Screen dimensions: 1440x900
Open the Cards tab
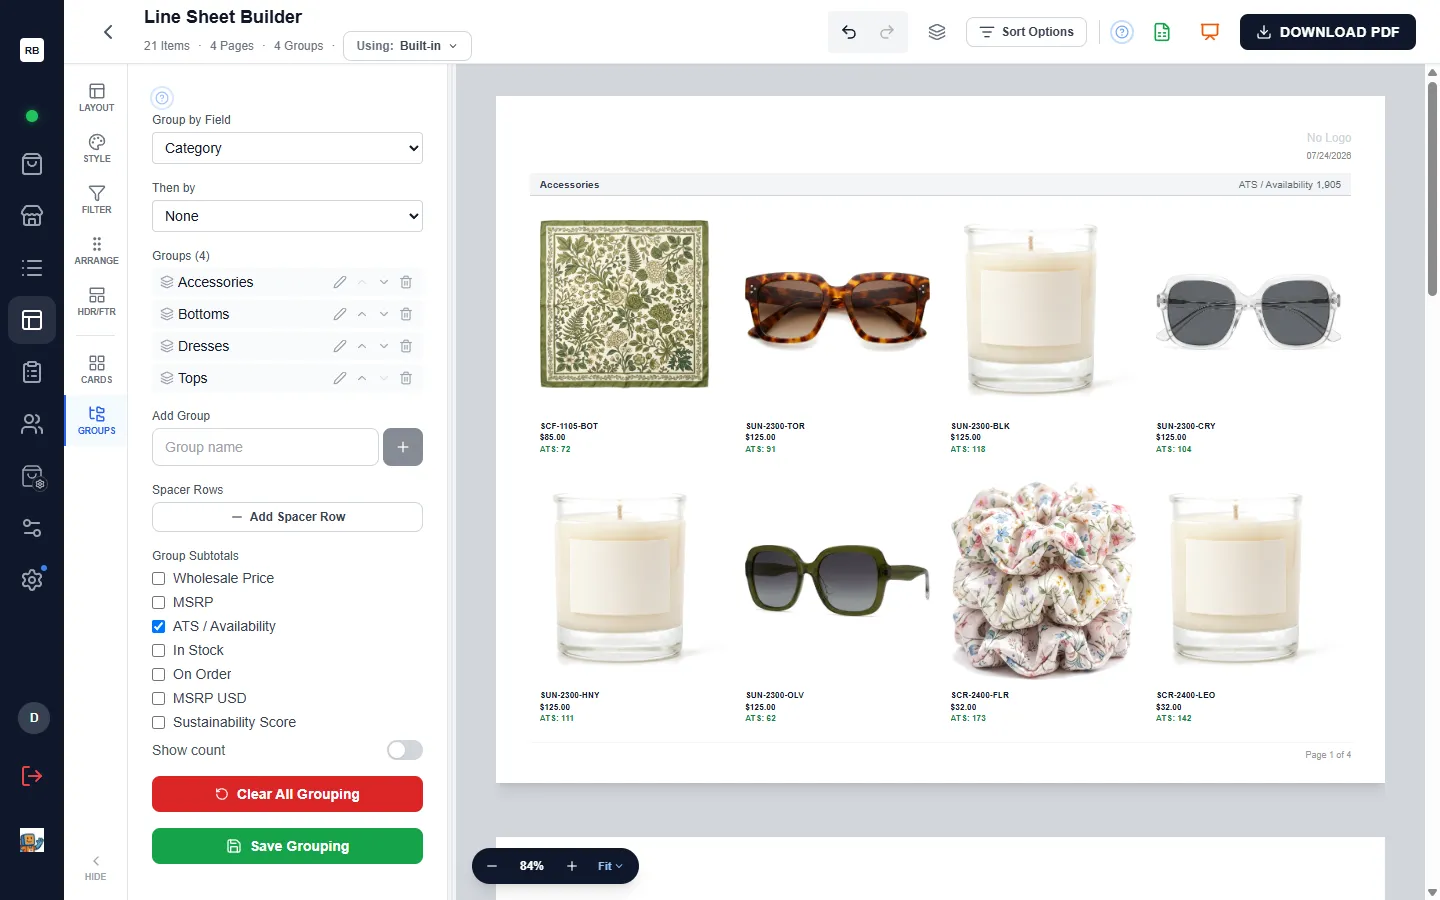97,369
